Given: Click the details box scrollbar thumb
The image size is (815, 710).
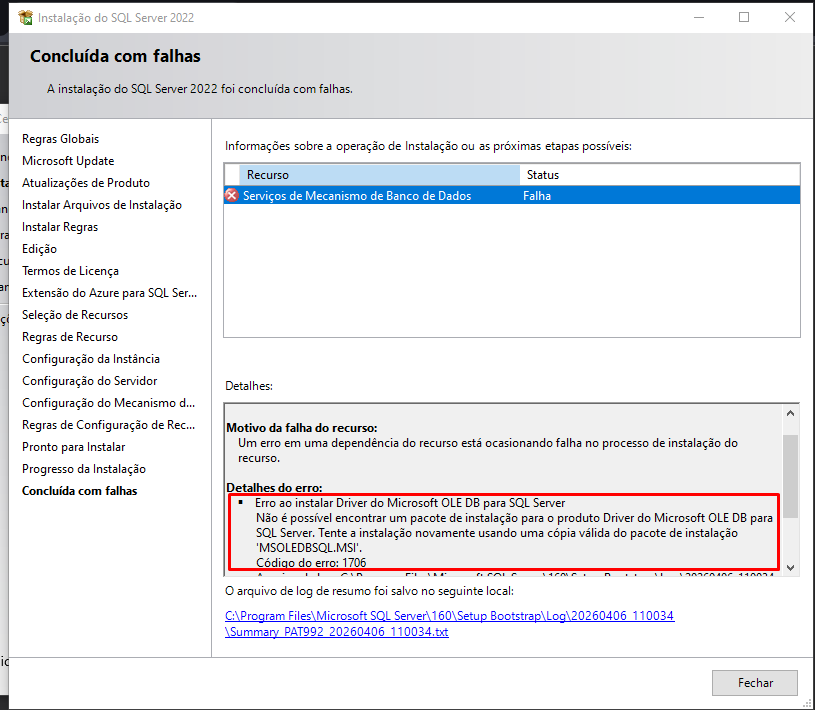Looking at the screenshot, I should pyautogui.click(x=790, y=476).
